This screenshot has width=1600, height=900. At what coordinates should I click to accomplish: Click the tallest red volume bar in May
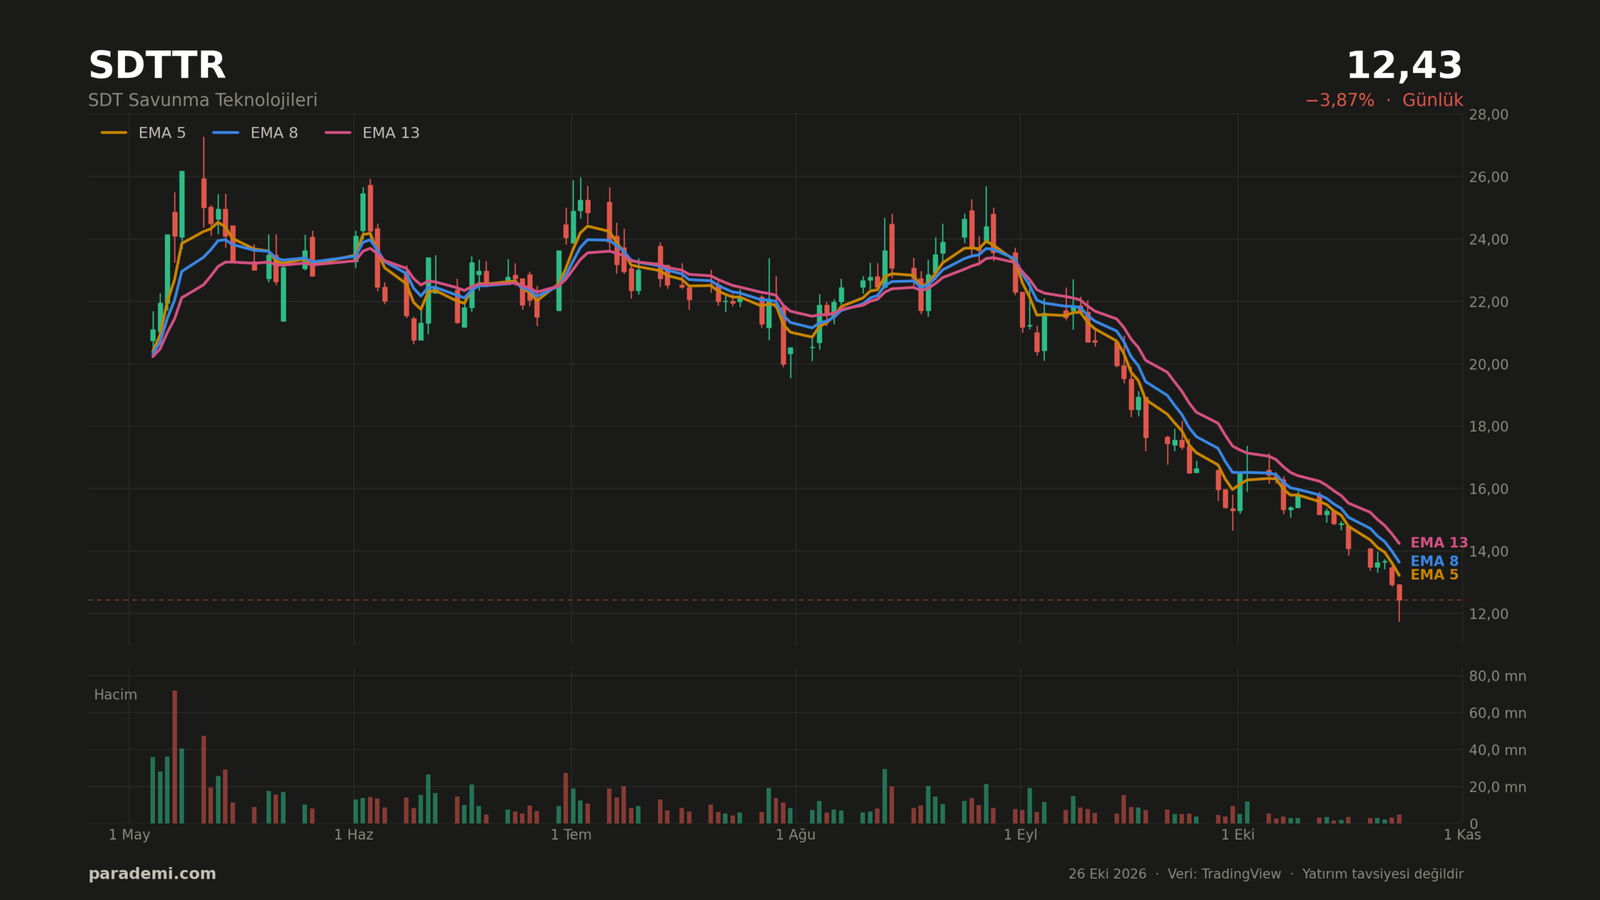coord(175,757)
